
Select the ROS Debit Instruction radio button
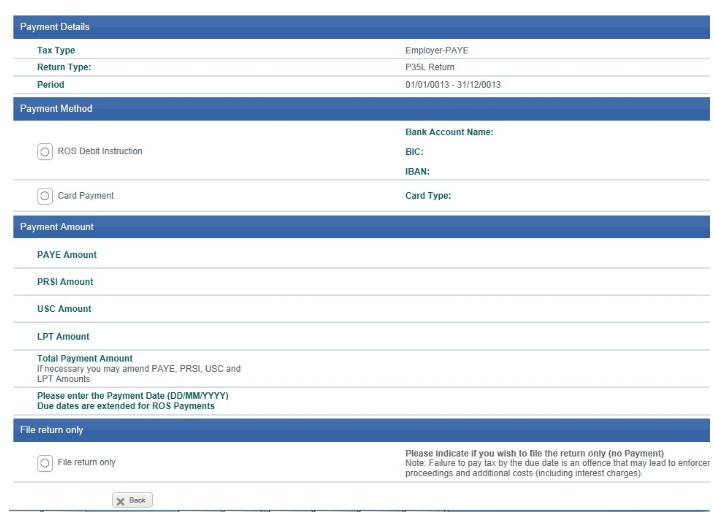pyautogui.click(x=45, y=152)
